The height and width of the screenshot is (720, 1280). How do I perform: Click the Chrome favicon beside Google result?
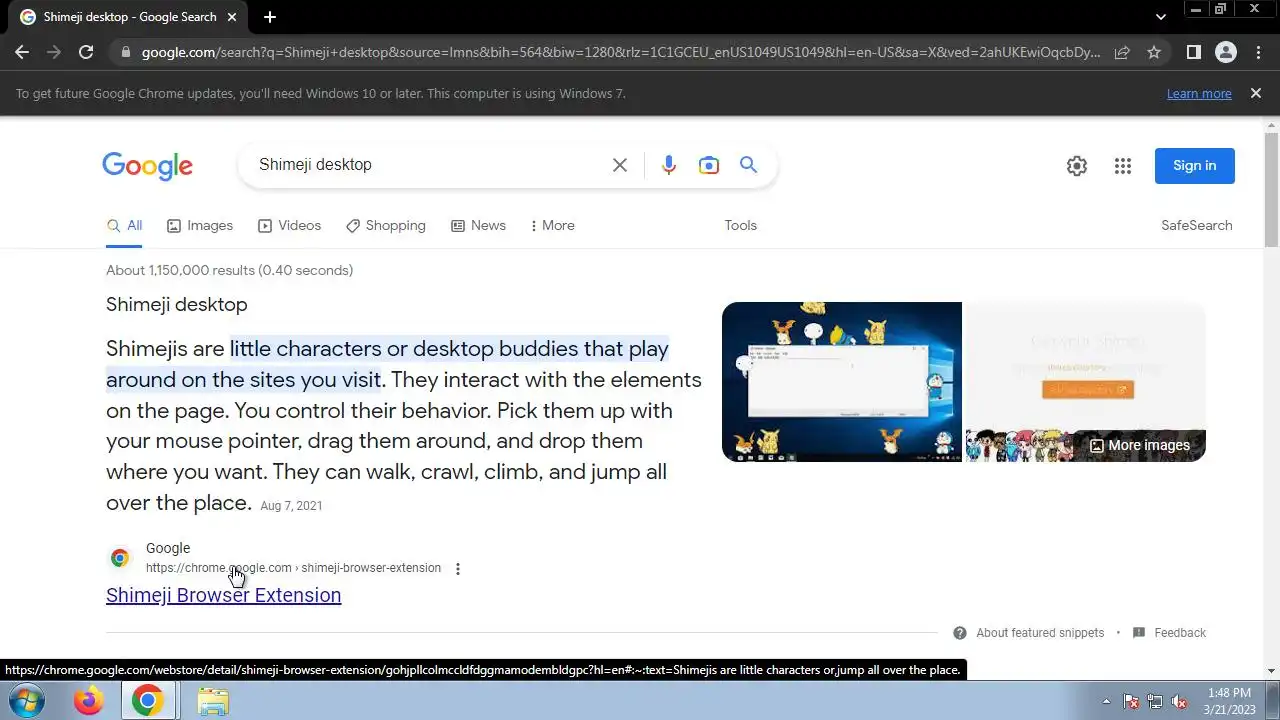point(120,558)
